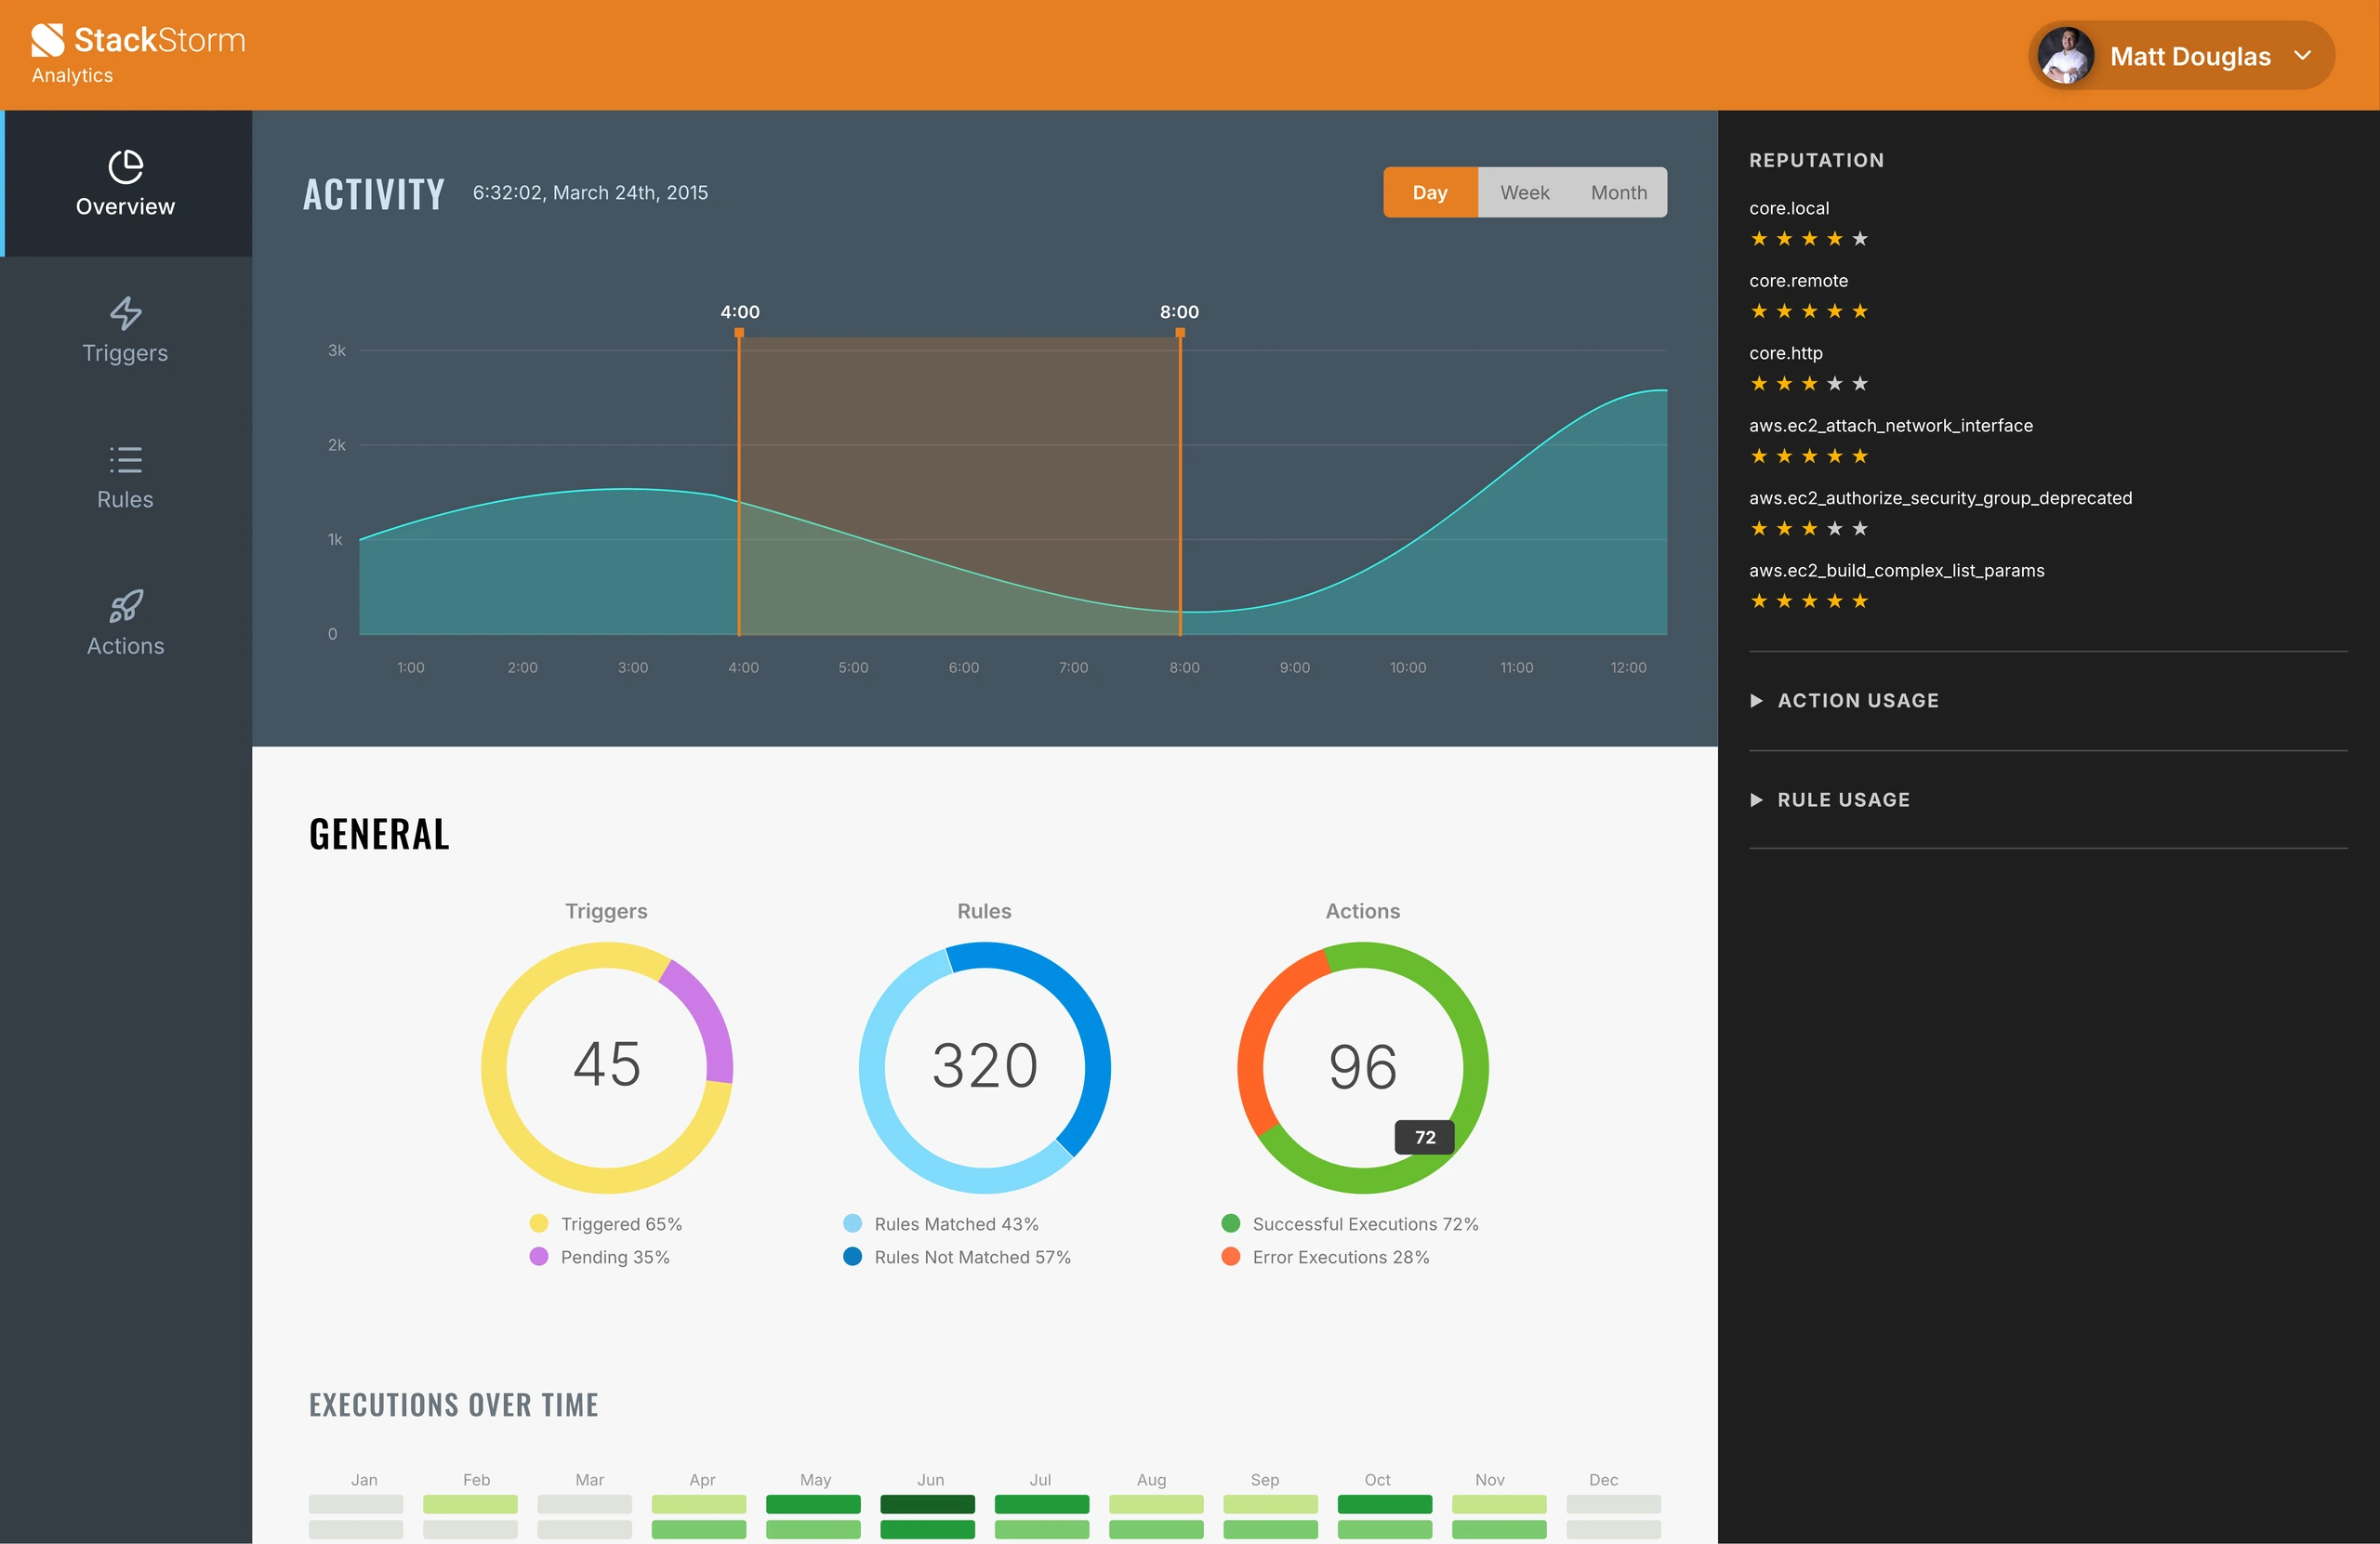Click fourth star for aws.ec2_authorize_security_group_deprecated
Viewport: 2380px width, 1544px height.
tap(1835, 528)
